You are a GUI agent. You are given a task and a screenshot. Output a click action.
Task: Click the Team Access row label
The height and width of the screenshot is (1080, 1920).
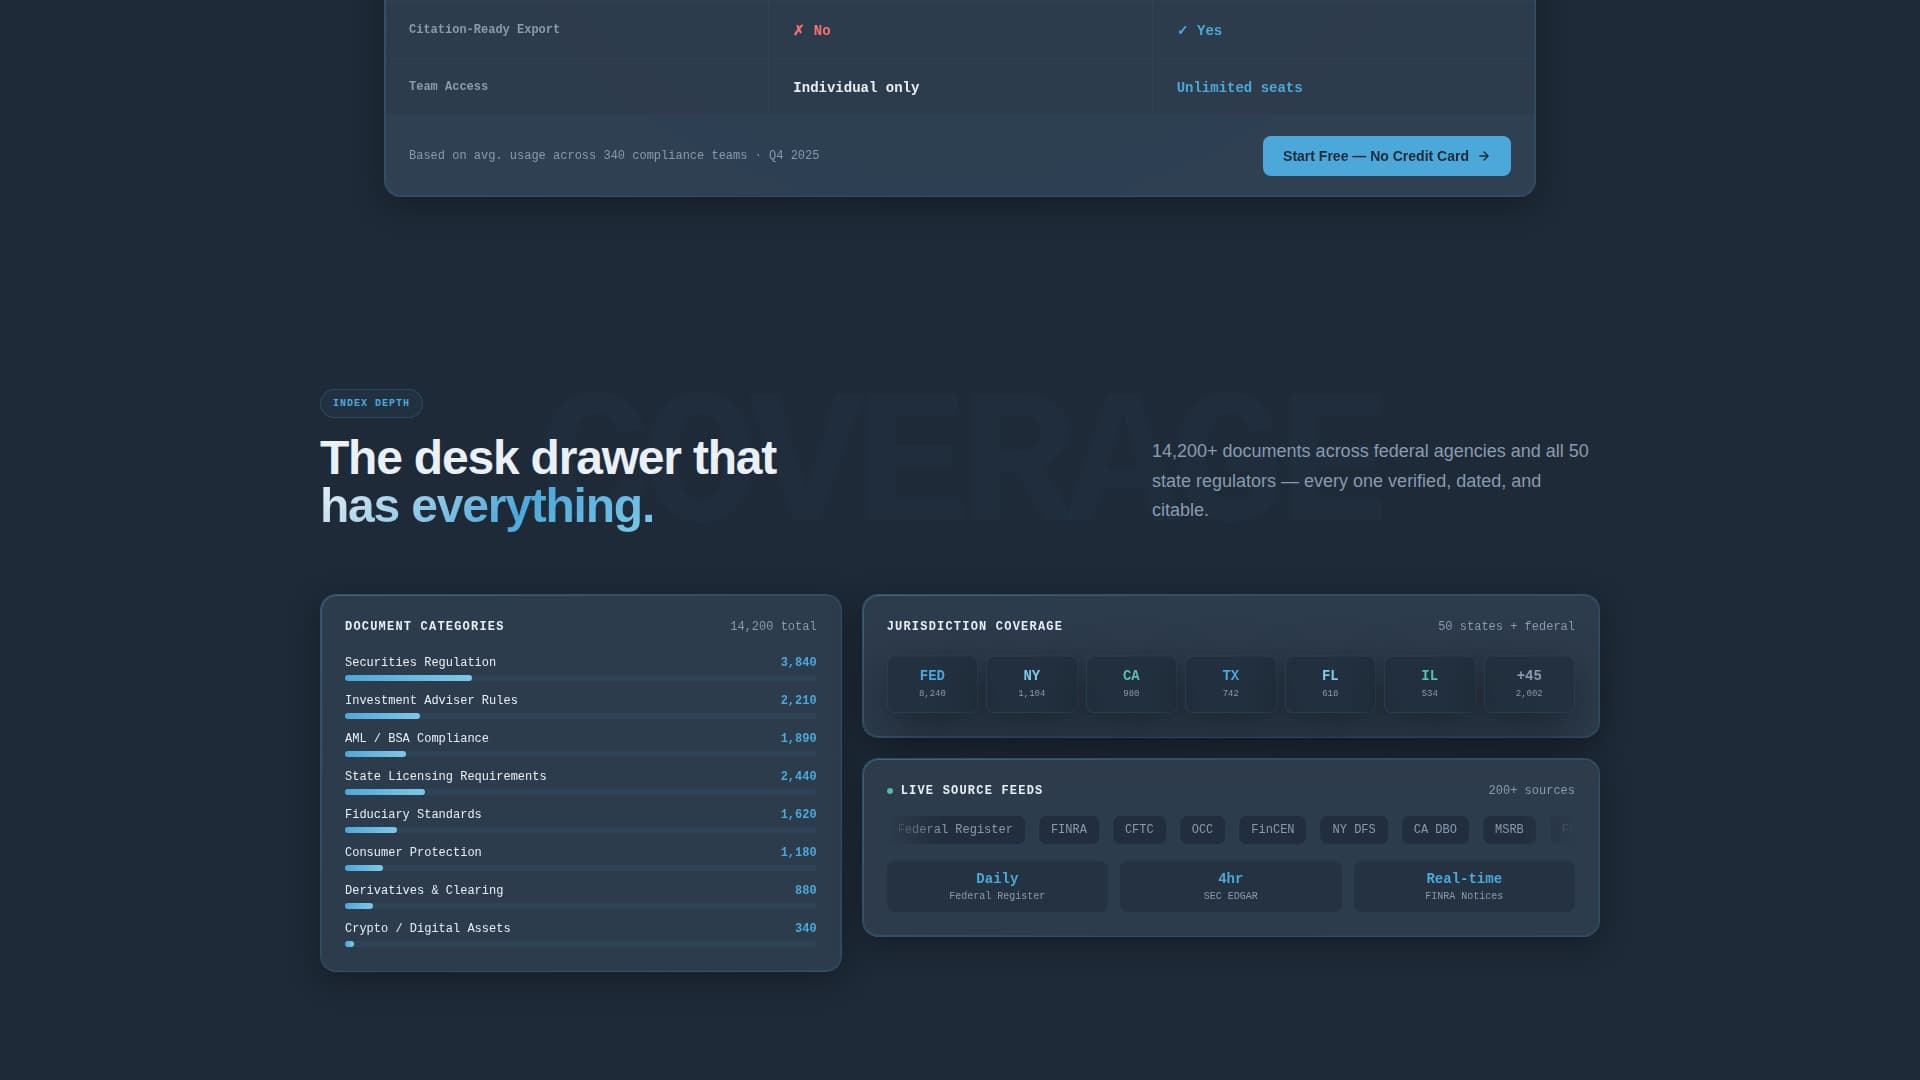[x=448, y=87]
